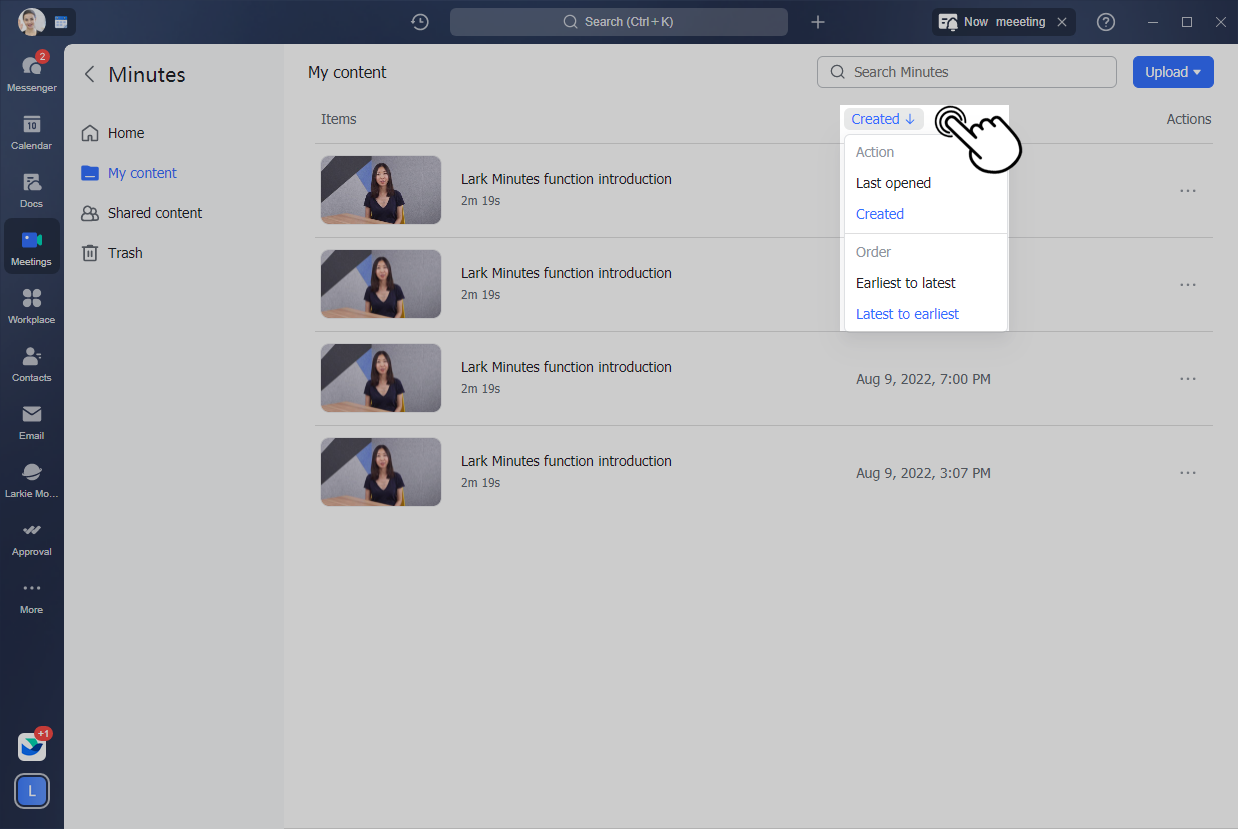Expand More apps in the sidebar
Viewport: 1238px width, 829px height.
(x=31, y=595)
